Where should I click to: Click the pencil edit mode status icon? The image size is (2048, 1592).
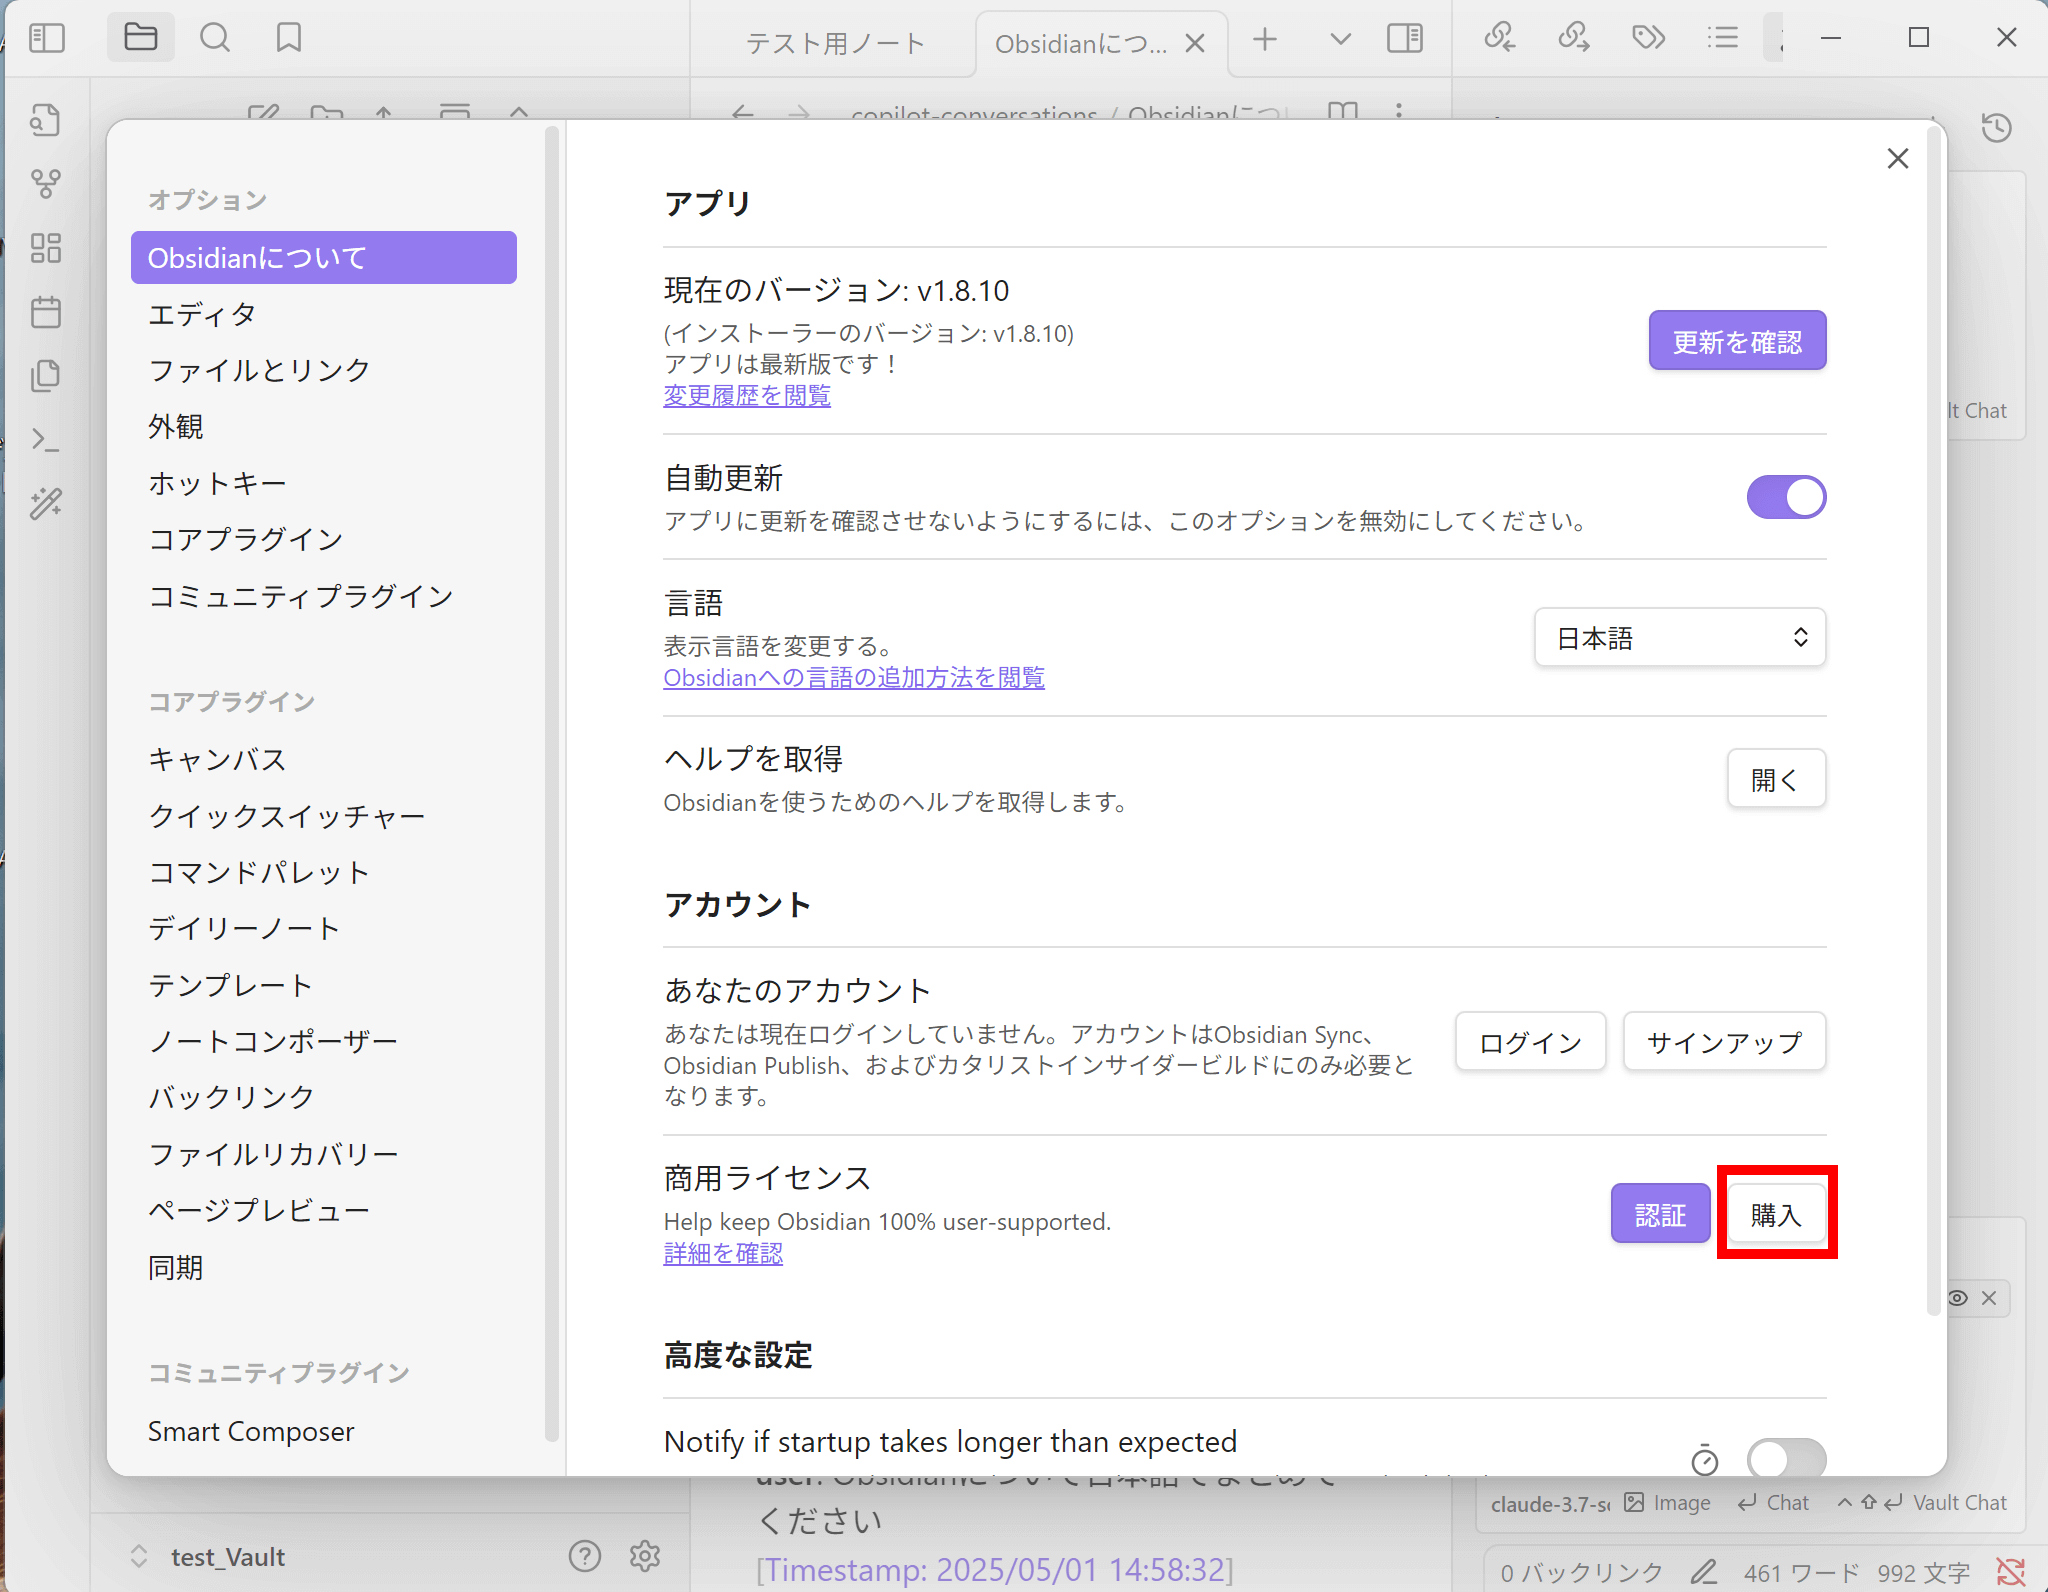(x=1704, y=1572)
